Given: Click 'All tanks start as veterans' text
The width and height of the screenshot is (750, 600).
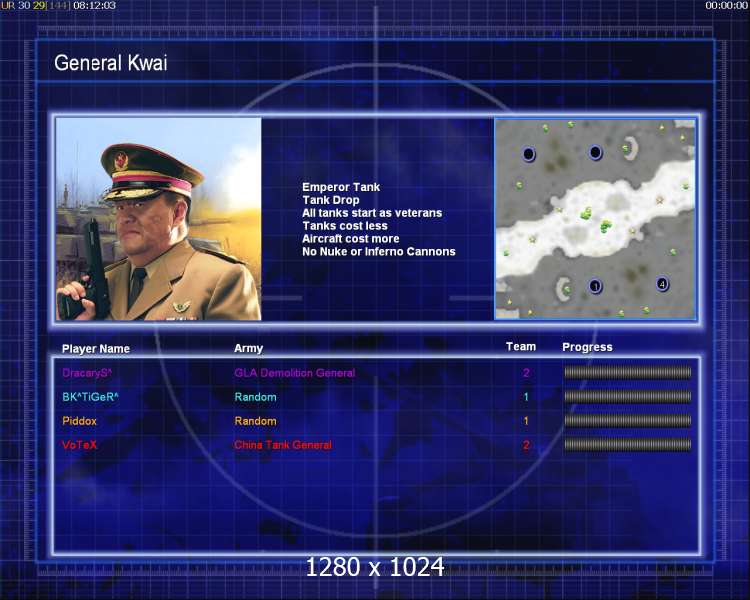Looking at the screenshot, I should [372, 213].
